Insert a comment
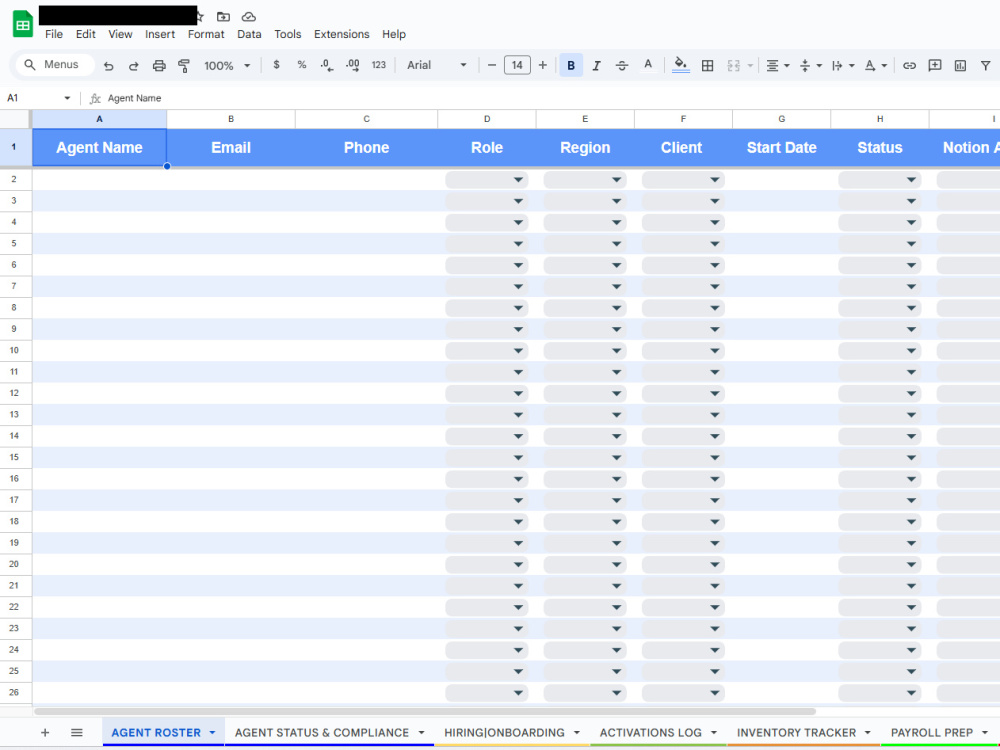 coord(935,65)
